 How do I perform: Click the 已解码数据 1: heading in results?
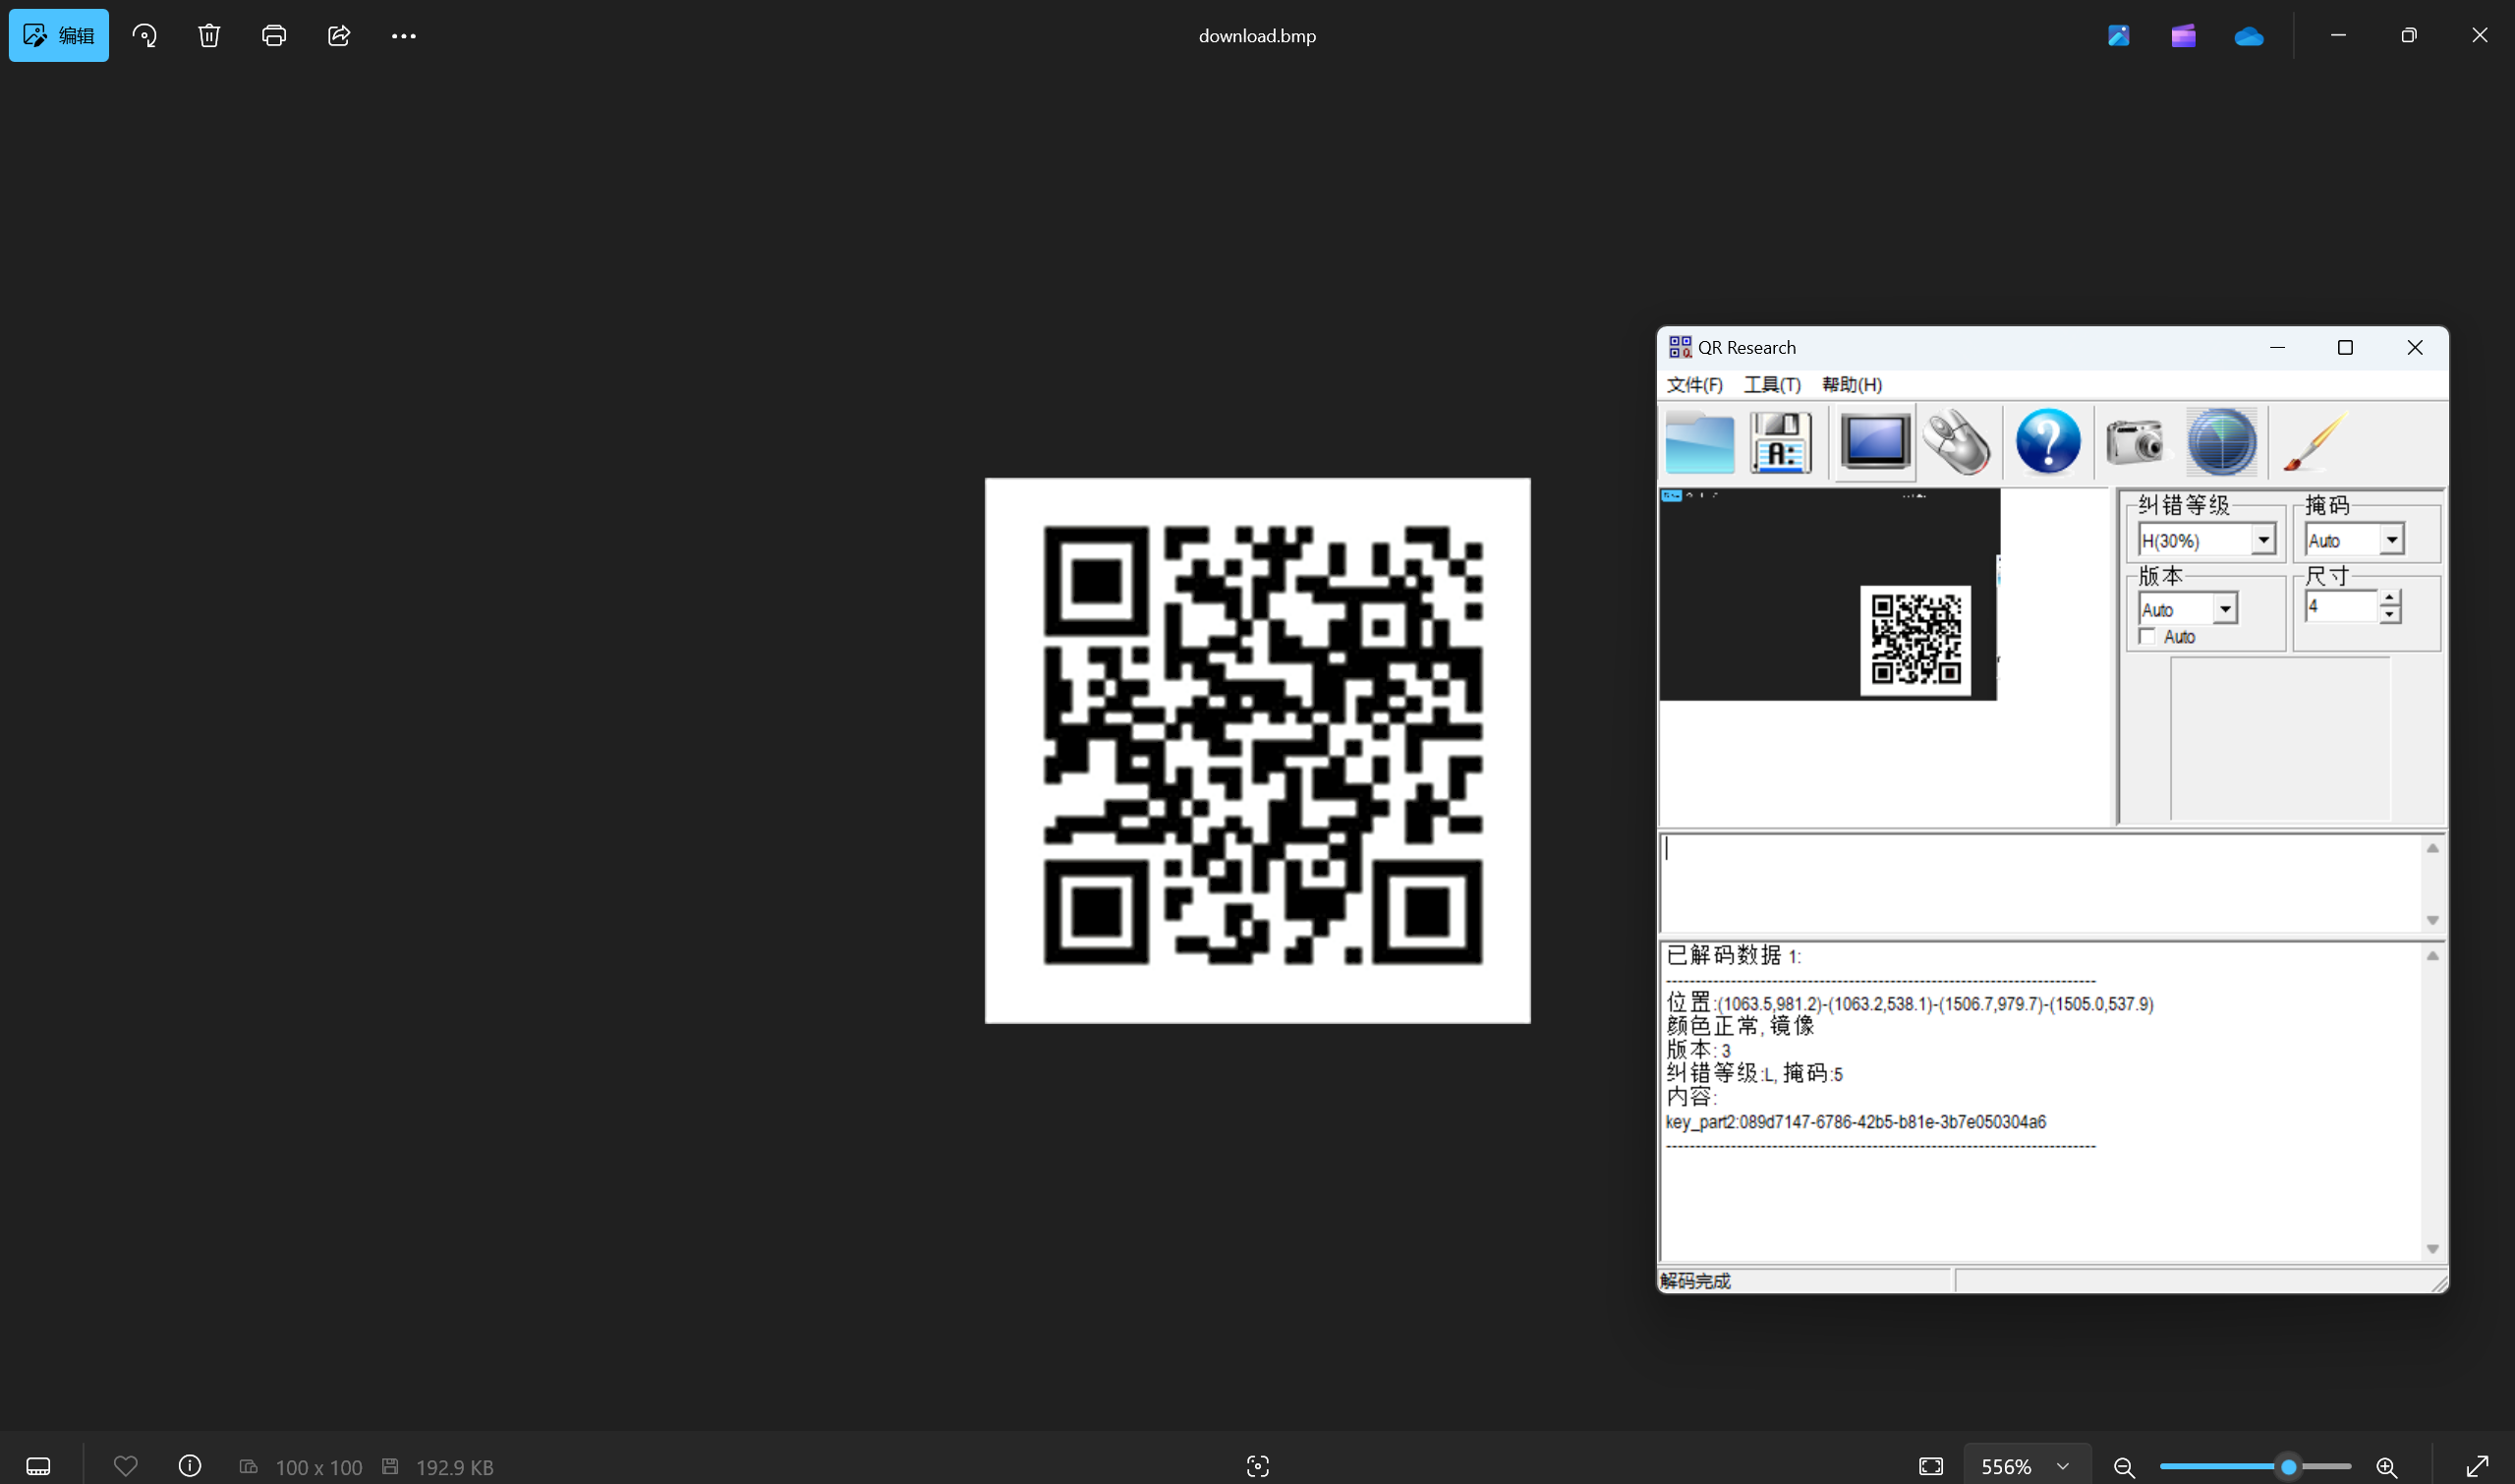1733,955
